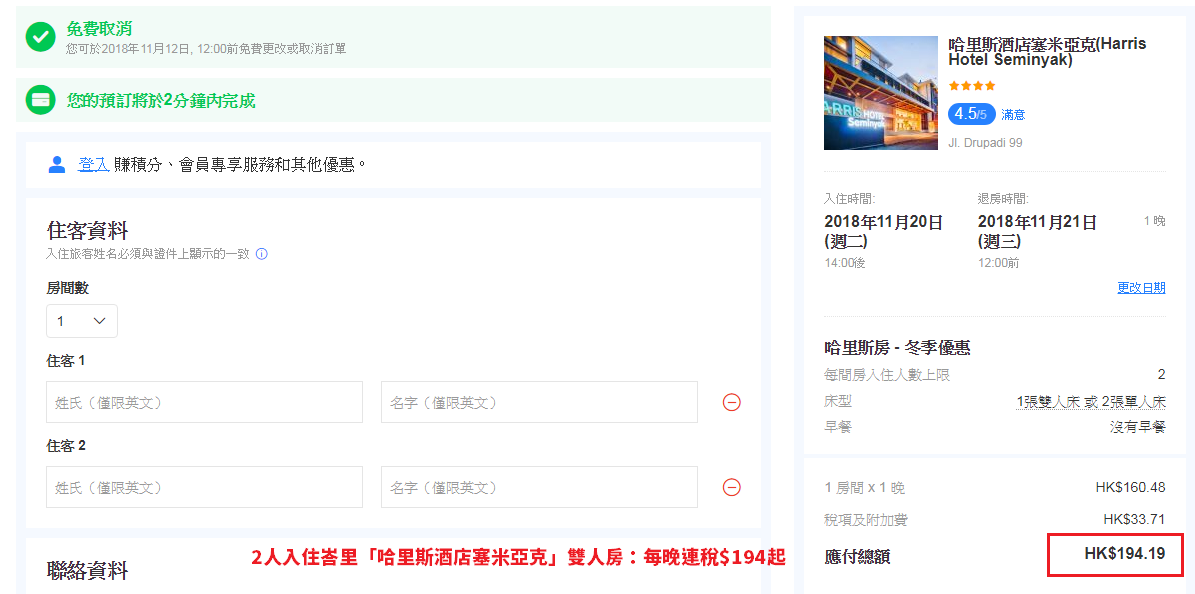The width and height of the screenshot is (1195, 594).
Task: Click the bed type 1張雙人床 或 2張單人床 text
Action: pos(1091,401)
